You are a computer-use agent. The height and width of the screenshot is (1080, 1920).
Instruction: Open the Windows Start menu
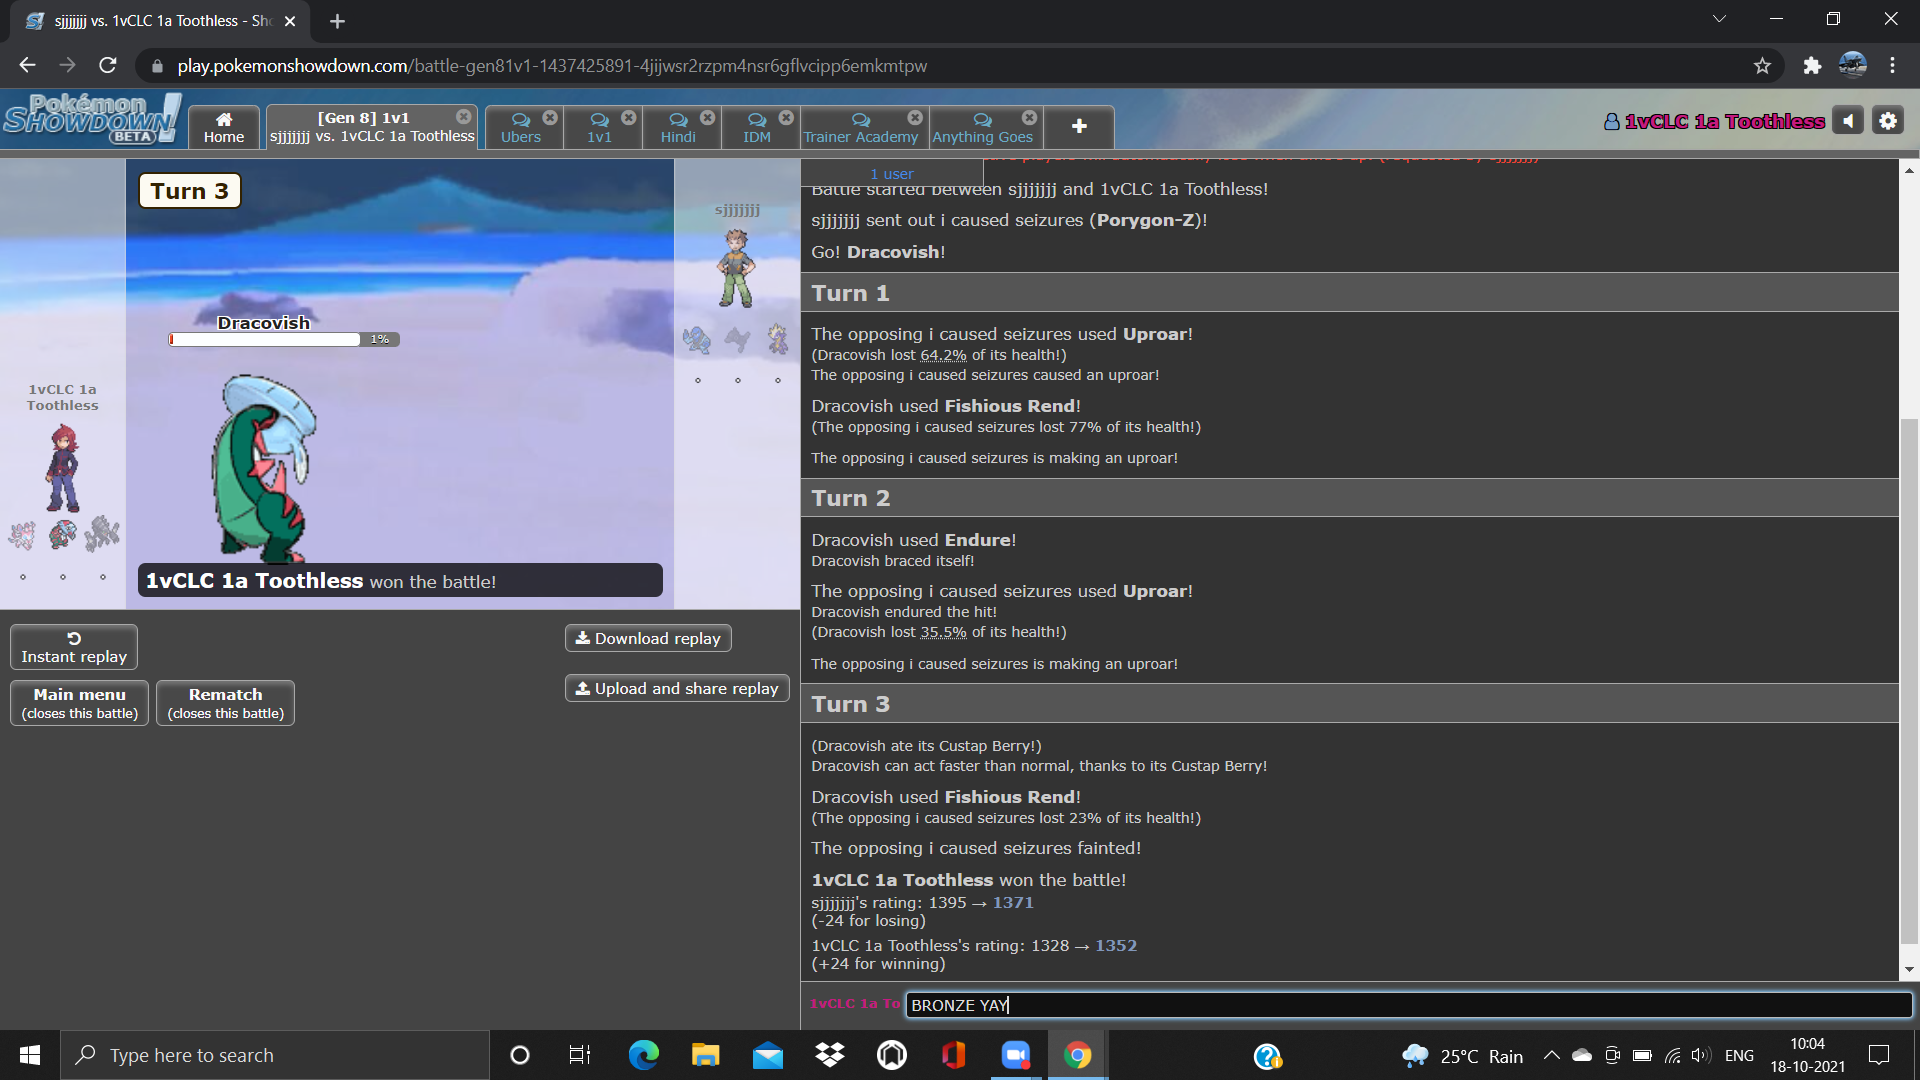point(30,1055)
